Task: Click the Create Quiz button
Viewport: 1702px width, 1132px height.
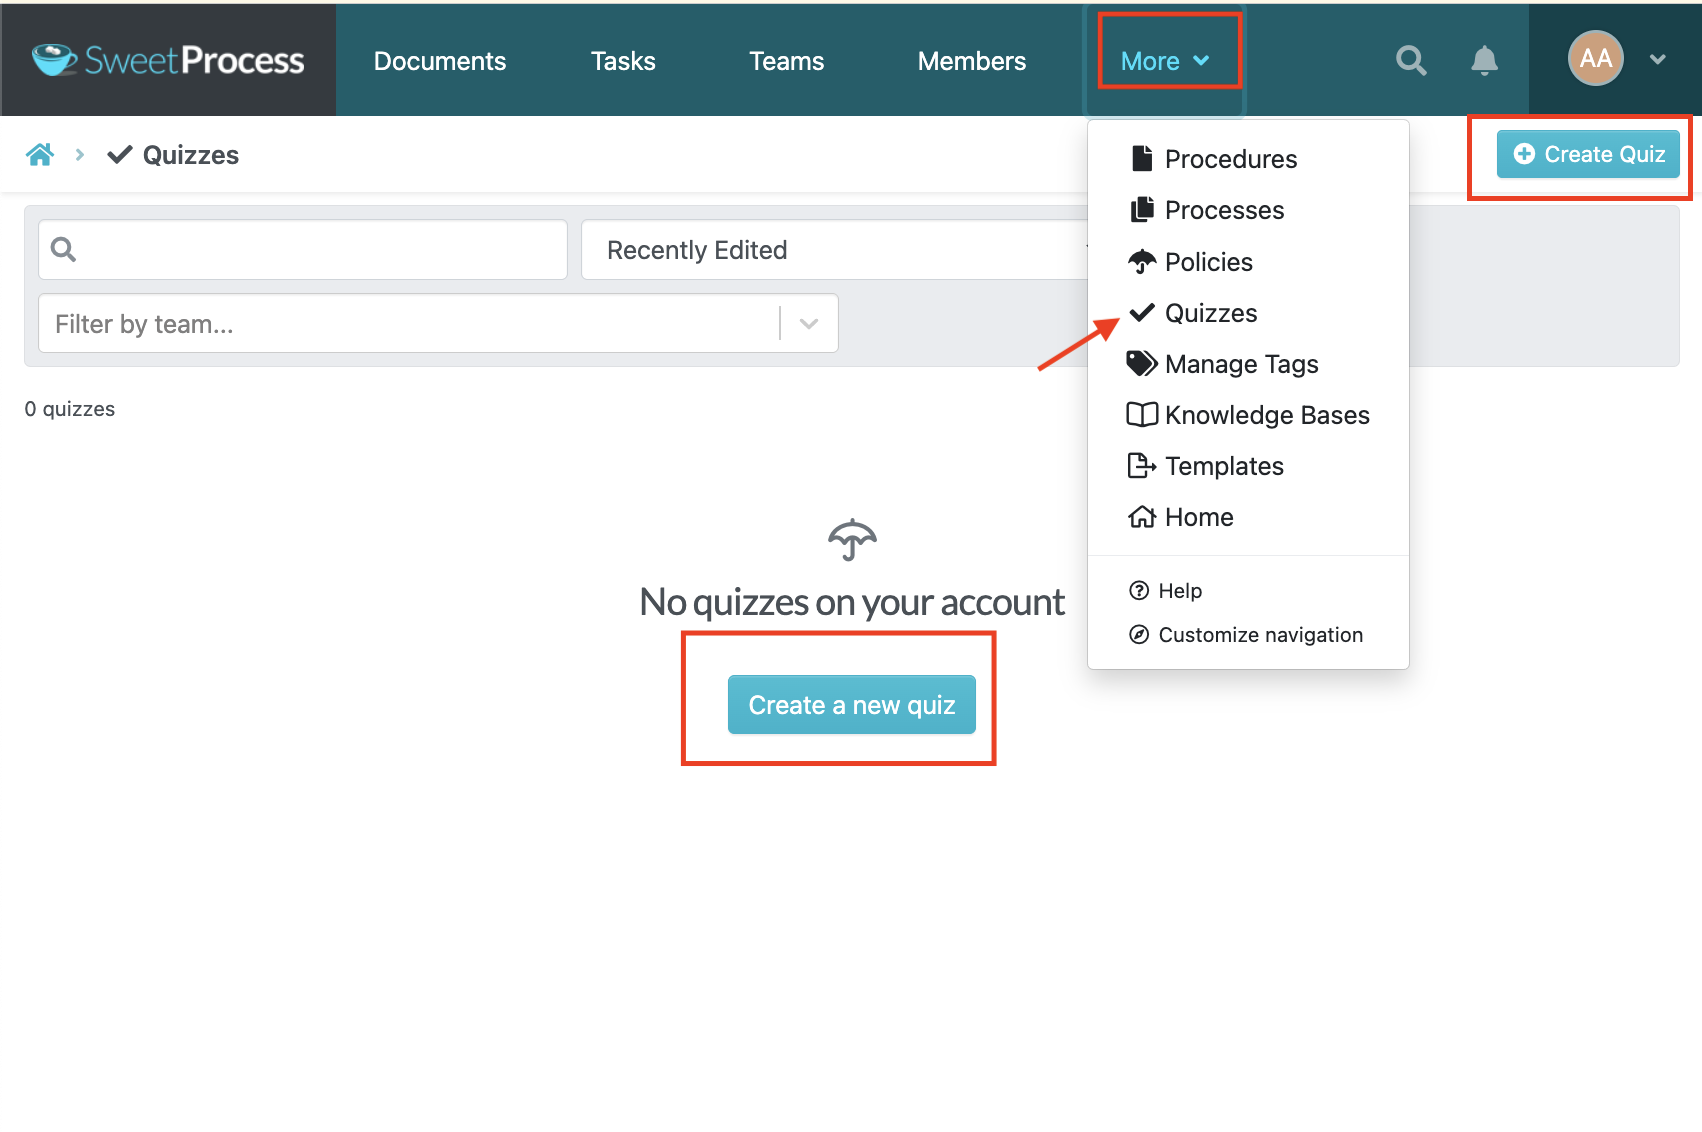Action: coord(1588,154)
